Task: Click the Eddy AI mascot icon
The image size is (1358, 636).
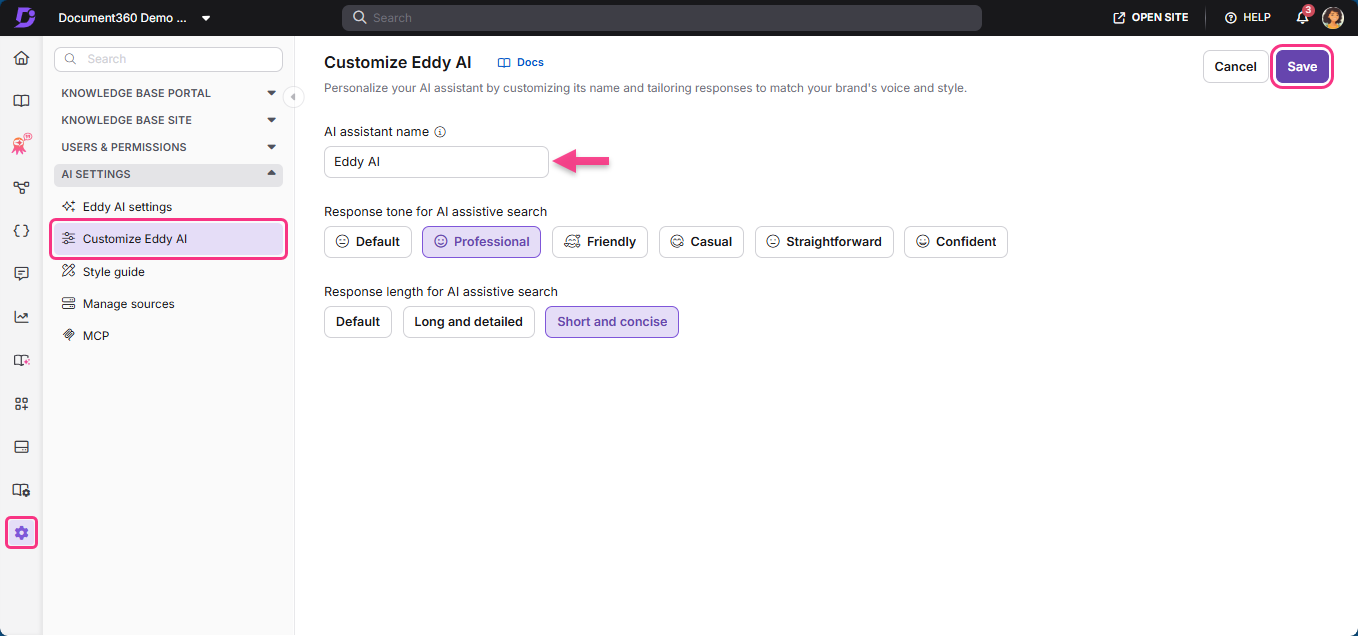Action: coord(21,143)
